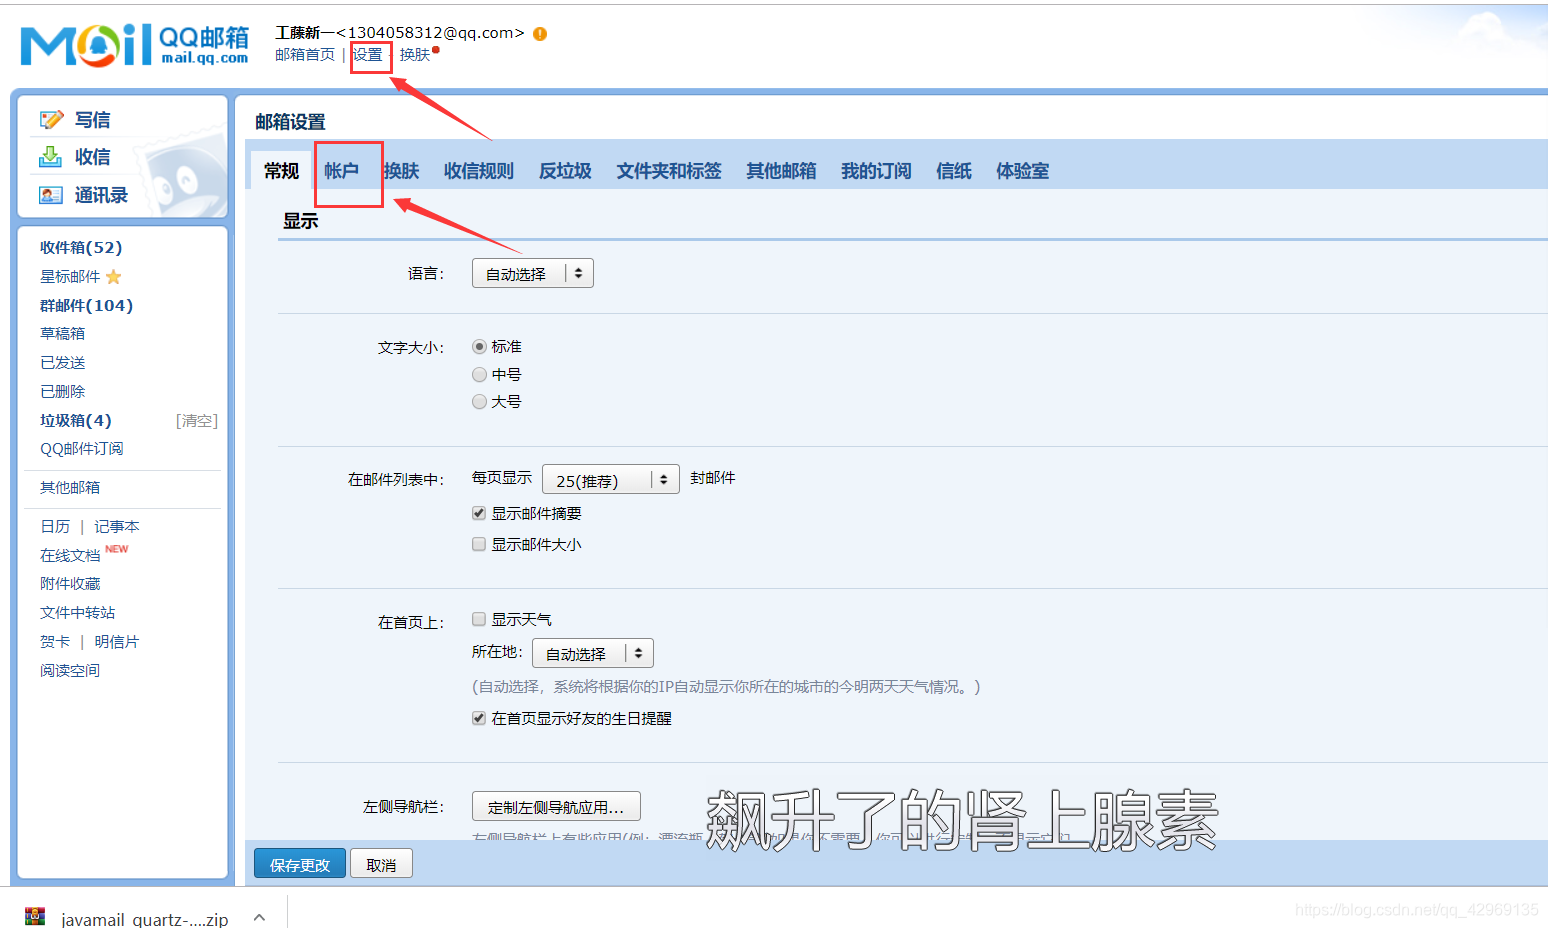Click the receive mail download icon

[x=50, y=157]
